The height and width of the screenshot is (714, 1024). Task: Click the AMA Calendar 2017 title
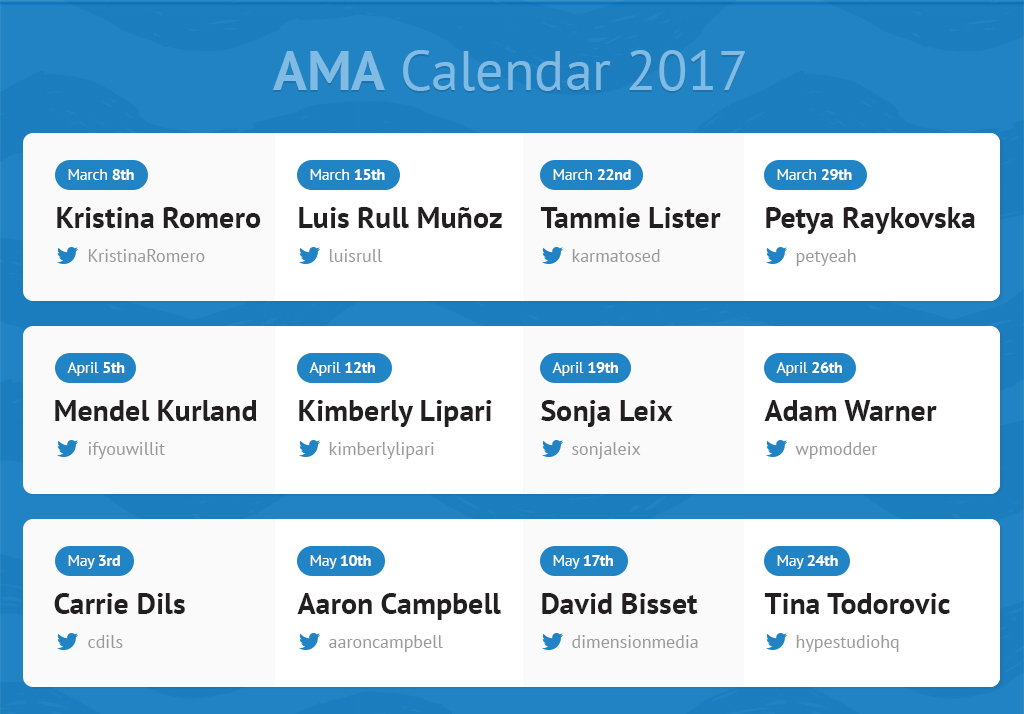510,71
